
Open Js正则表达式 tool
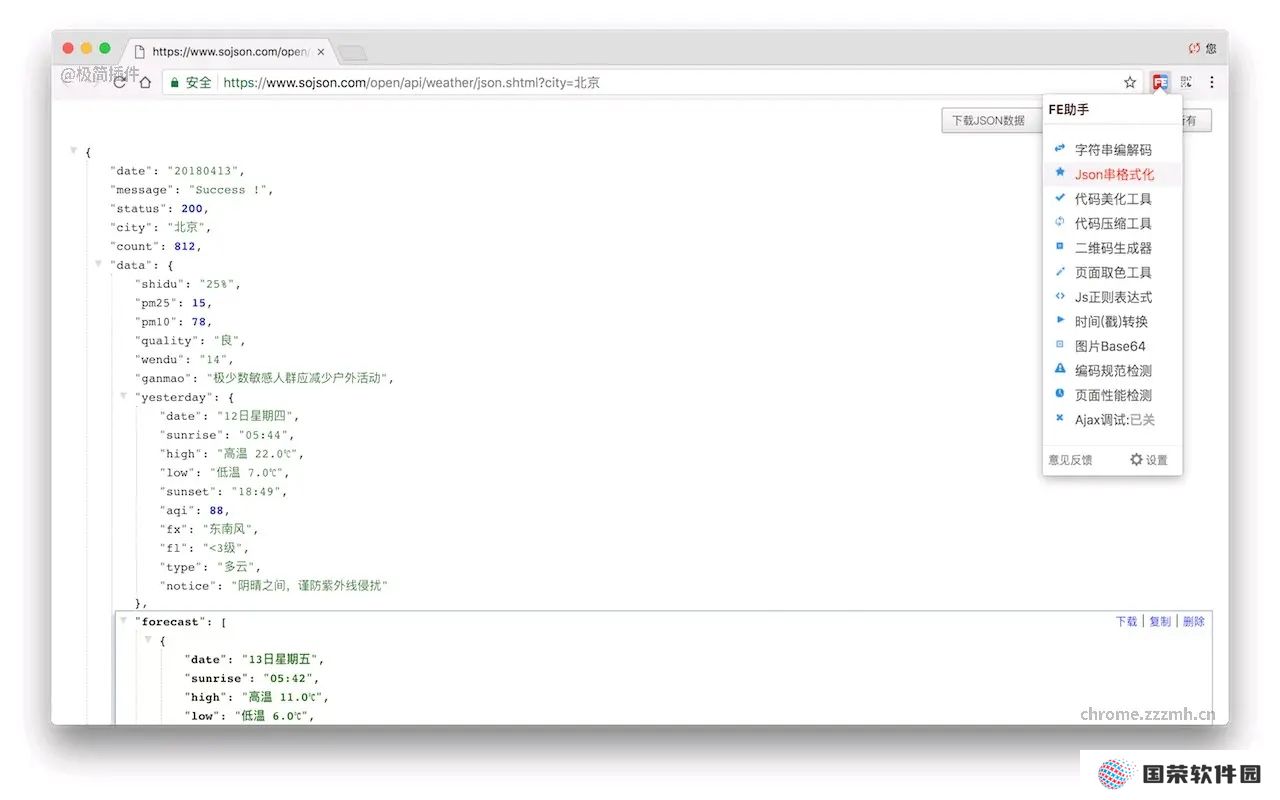(x=1112, y=297)
